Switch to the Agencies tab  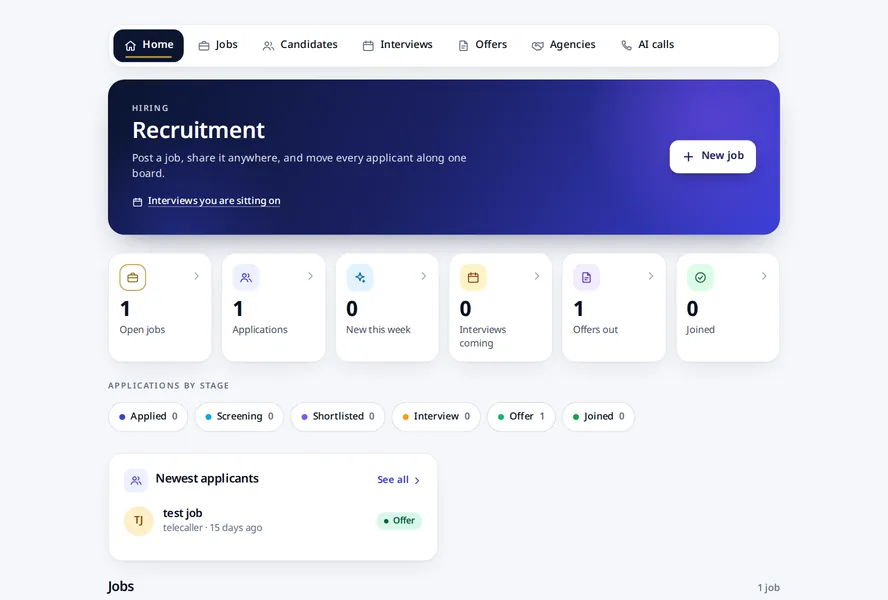(x=563, y=45)
